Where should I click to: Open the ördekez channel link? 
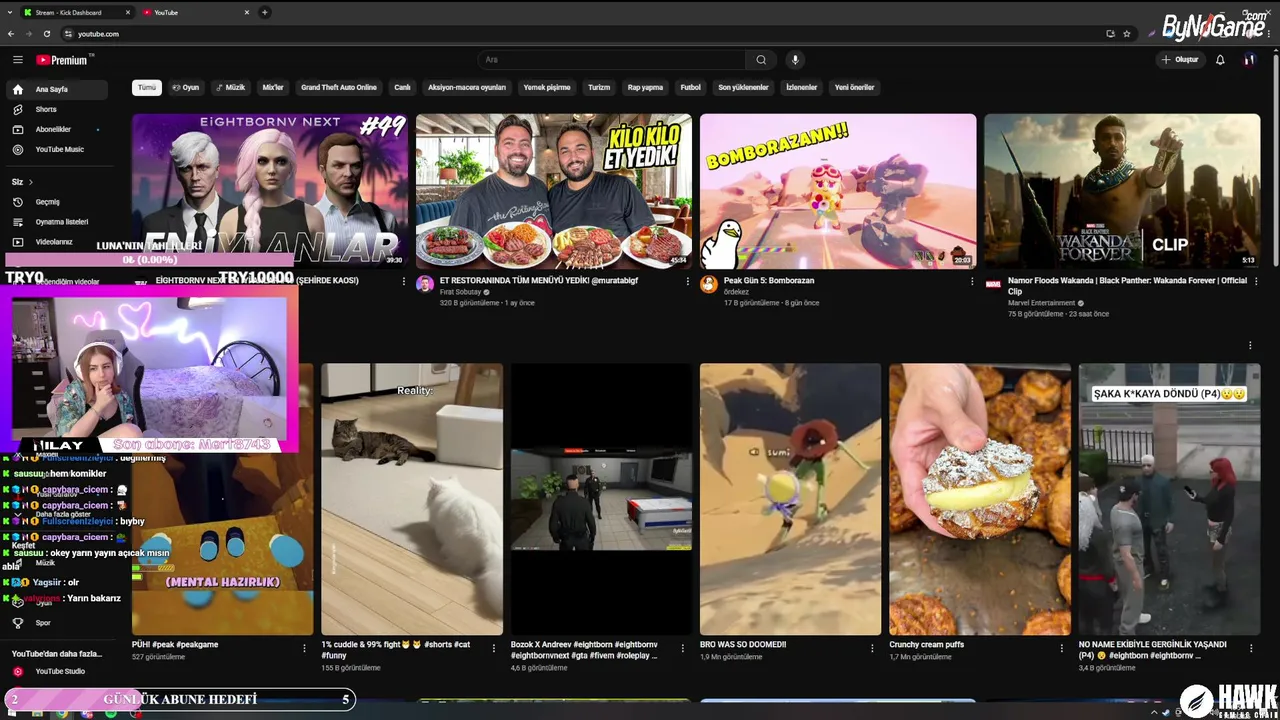coord(738,292)
